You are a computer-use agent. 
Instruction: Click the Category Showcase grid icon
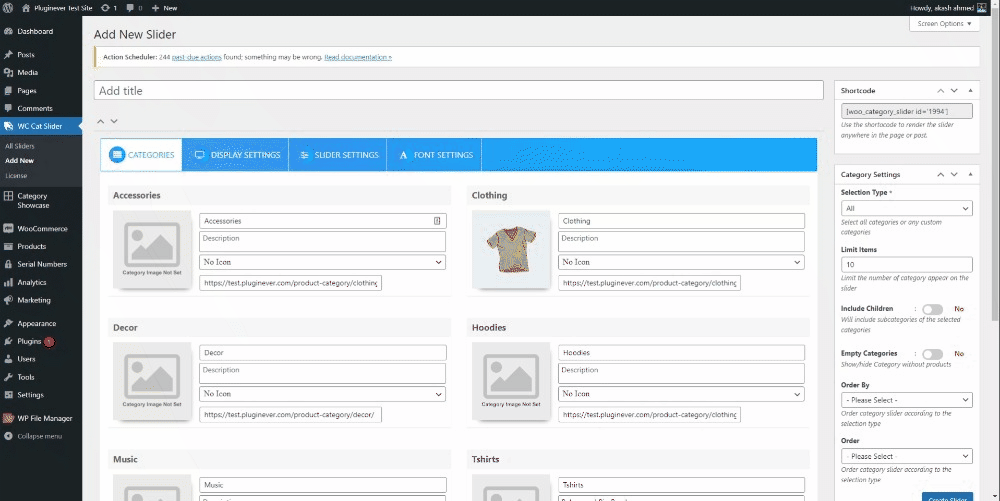(x=8, y=196)
